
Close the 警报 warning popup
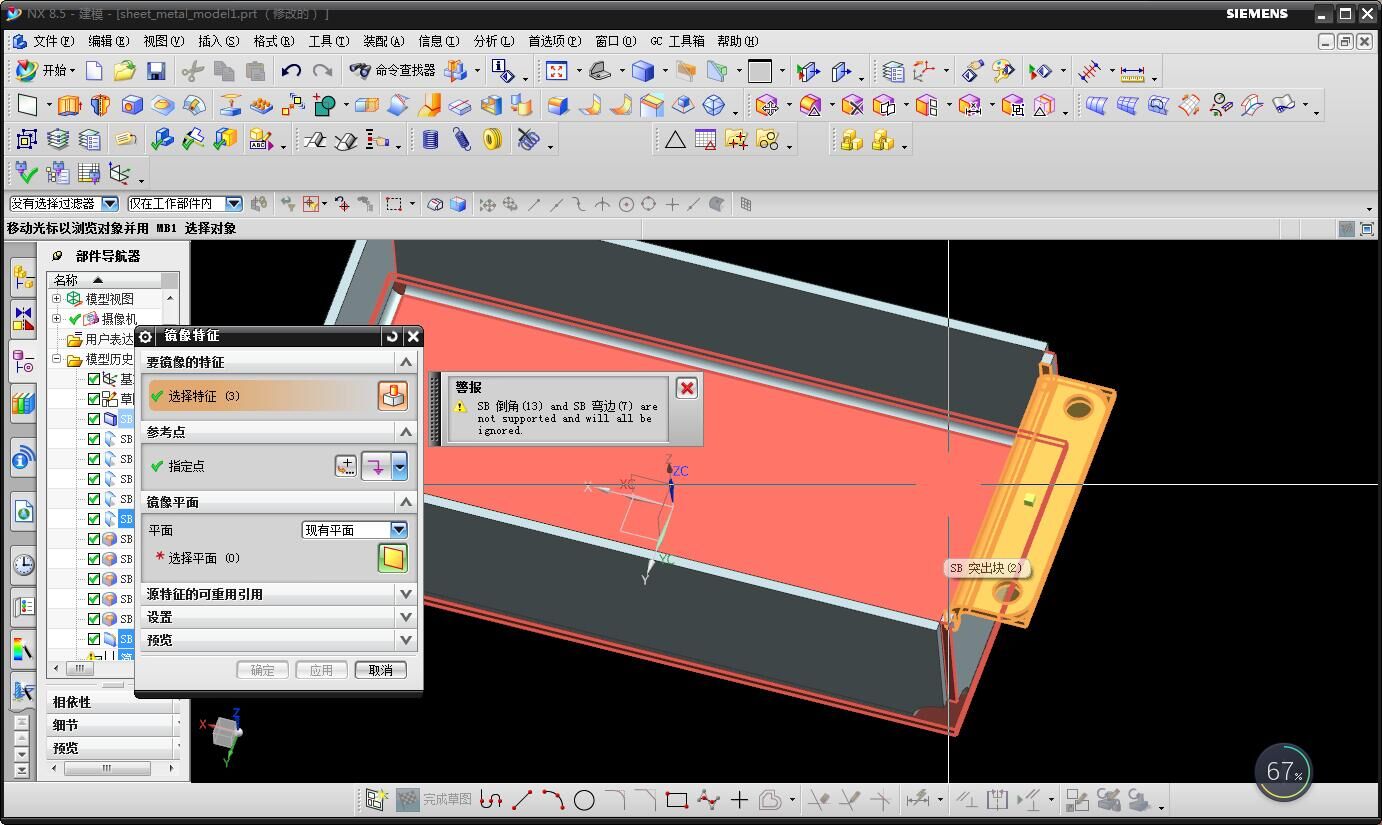687,388
